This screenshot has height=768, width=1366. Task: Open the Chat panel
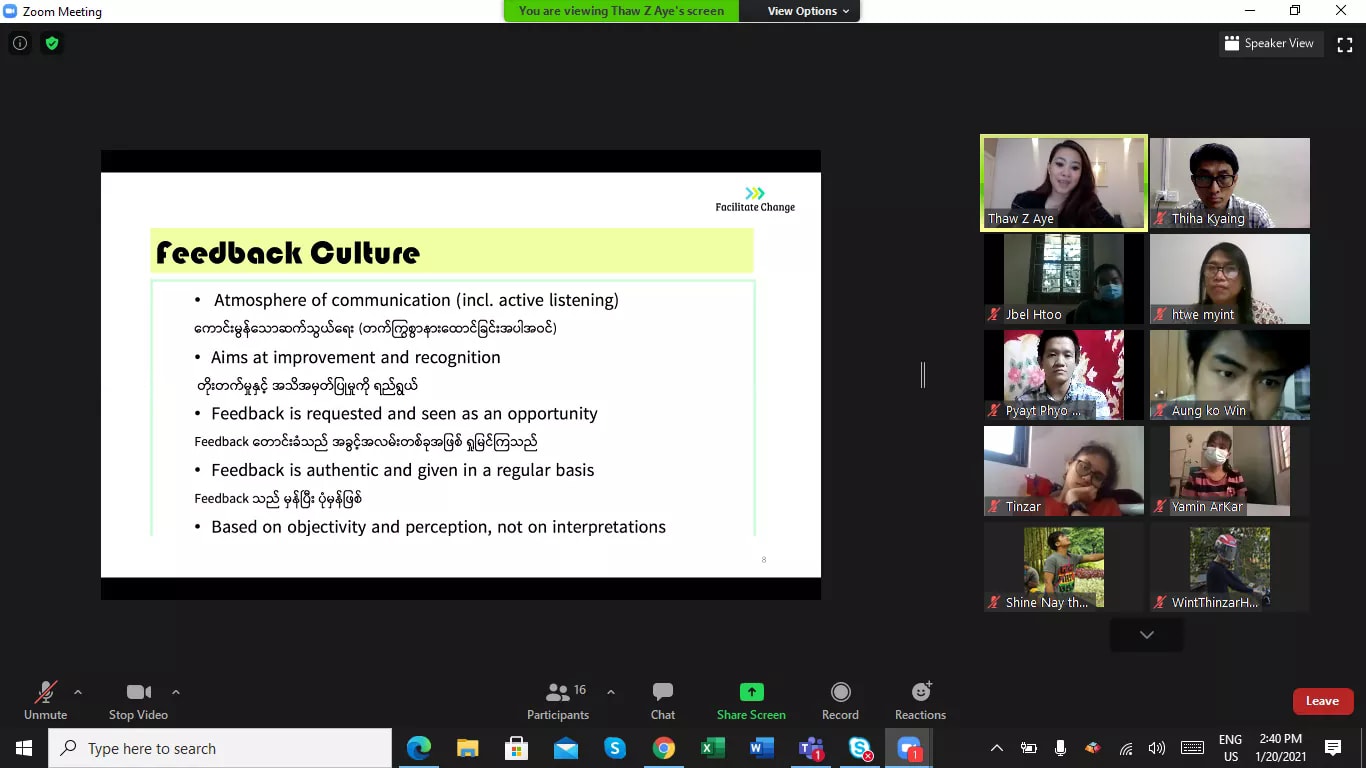pyautogui.click(x=663, y=700)
